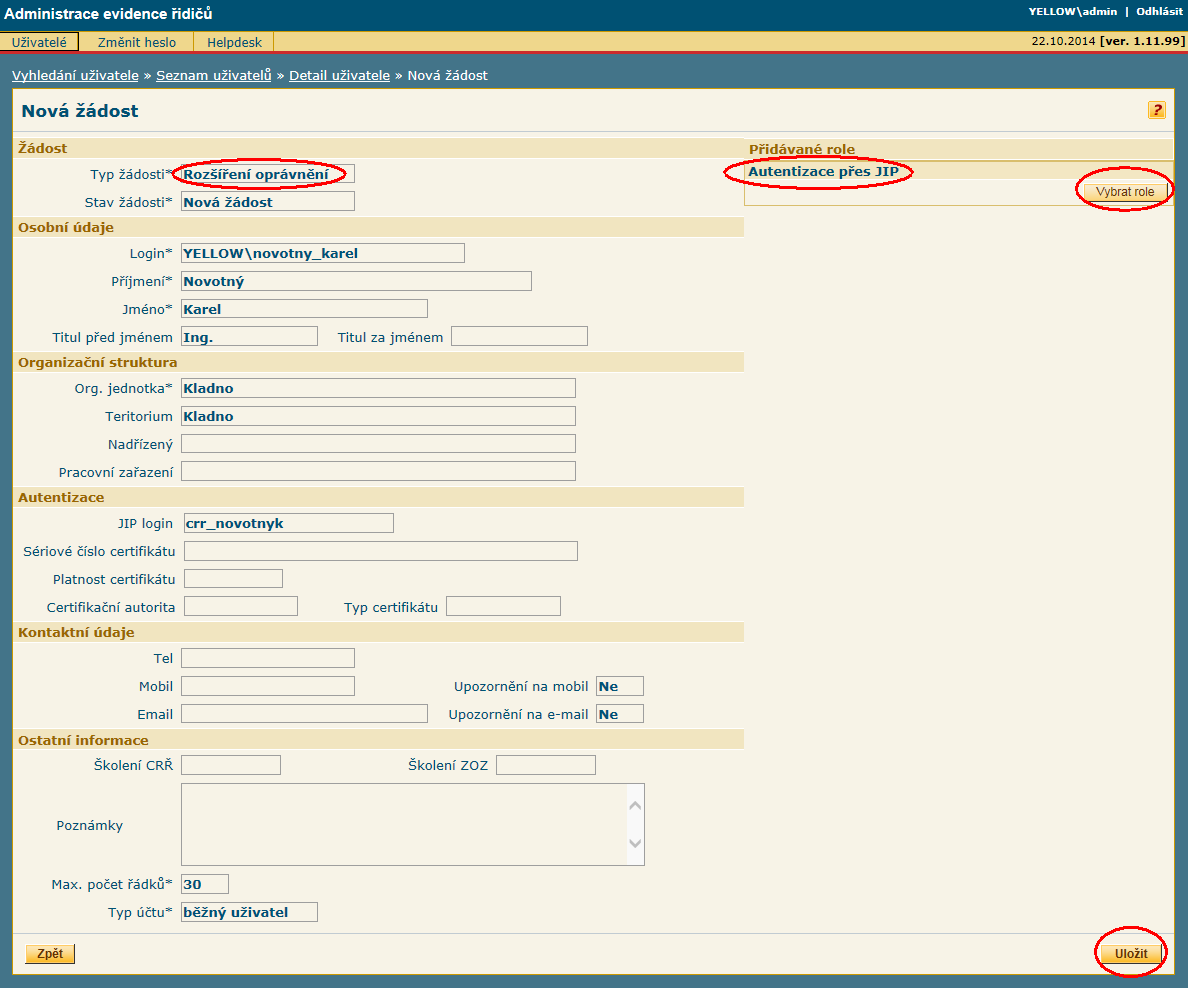Screen dimensions: 1188x988
Task: Go to Detail uživatele breadcrumb
Action: (x=339, y=75)
